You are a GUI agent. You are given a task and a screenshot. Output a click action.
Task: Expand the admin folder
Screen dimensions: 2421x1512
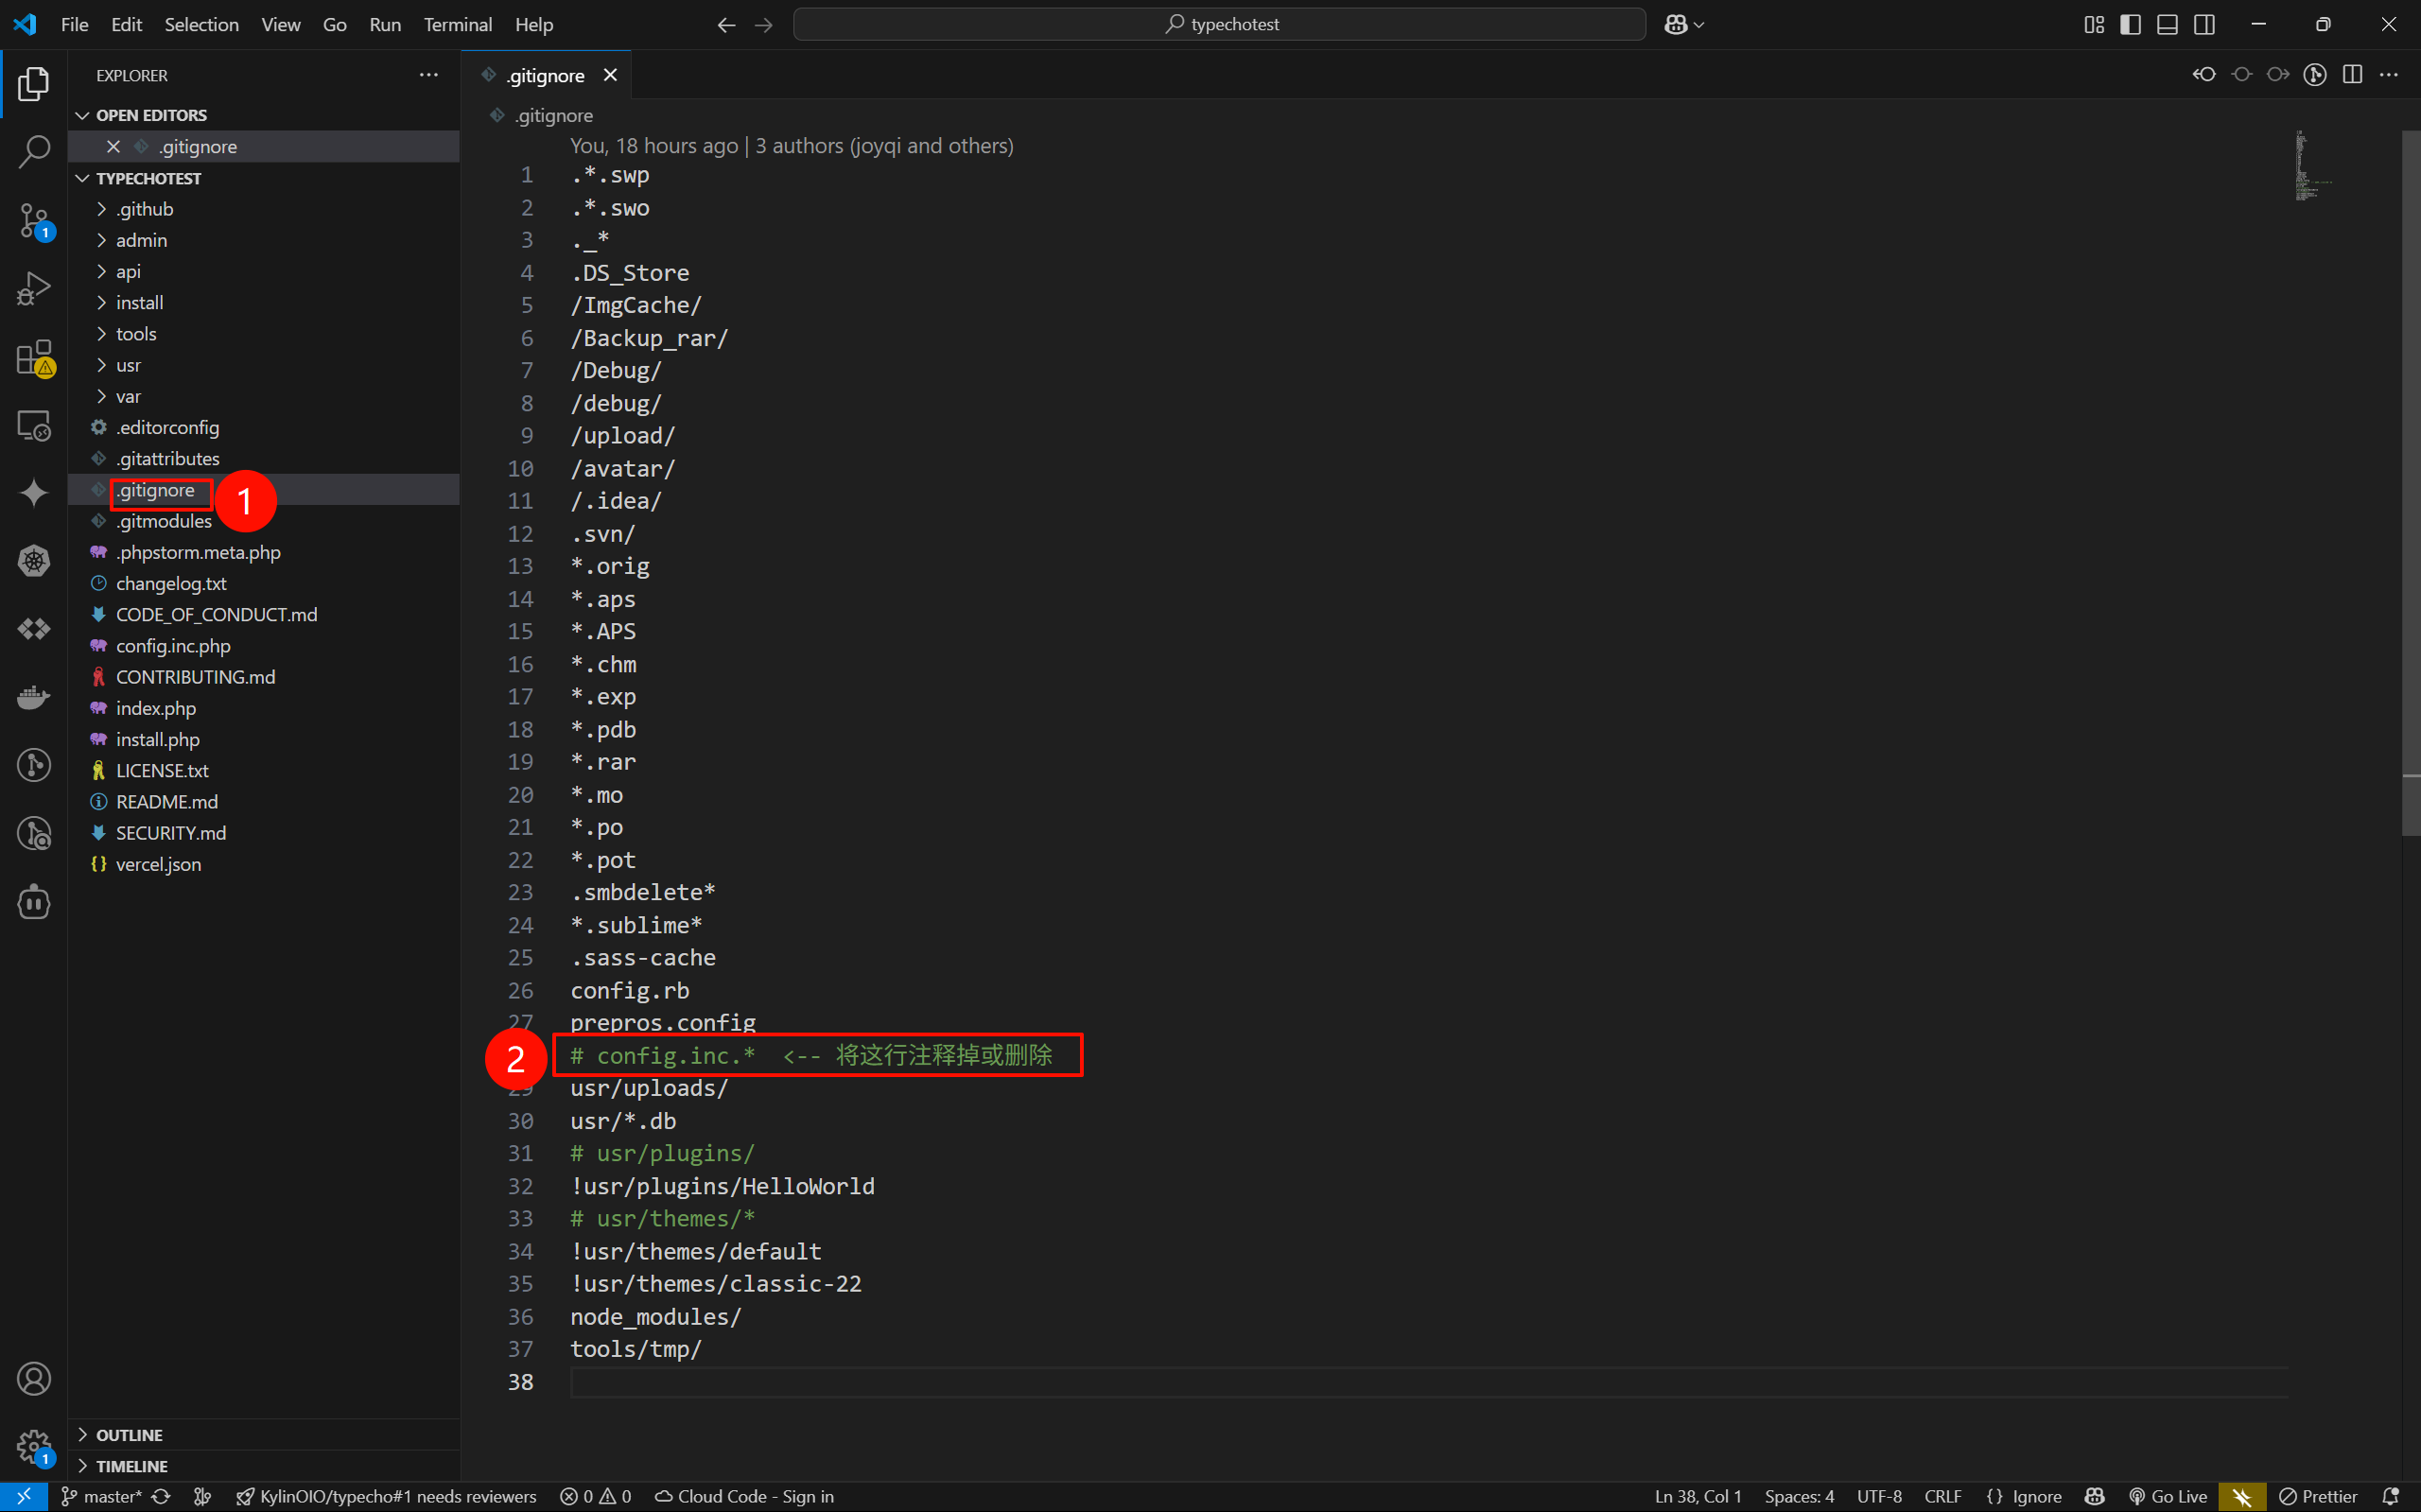click(x=141, y=240)
